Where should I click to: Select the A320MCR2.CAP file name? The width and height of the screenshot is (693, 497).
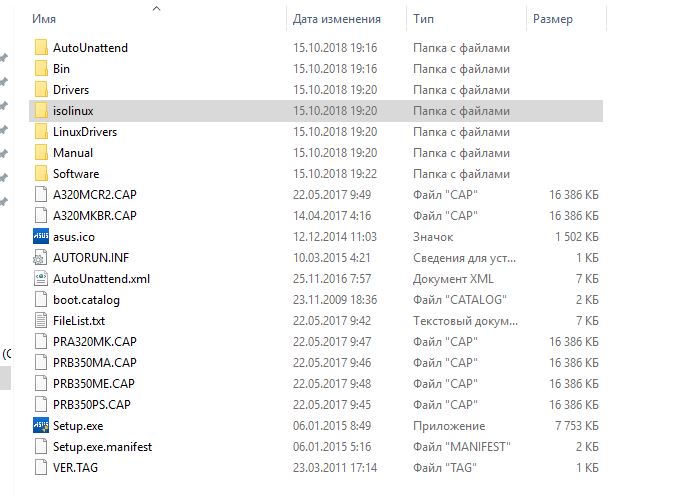pyautogui.click(x=94, y=195)
